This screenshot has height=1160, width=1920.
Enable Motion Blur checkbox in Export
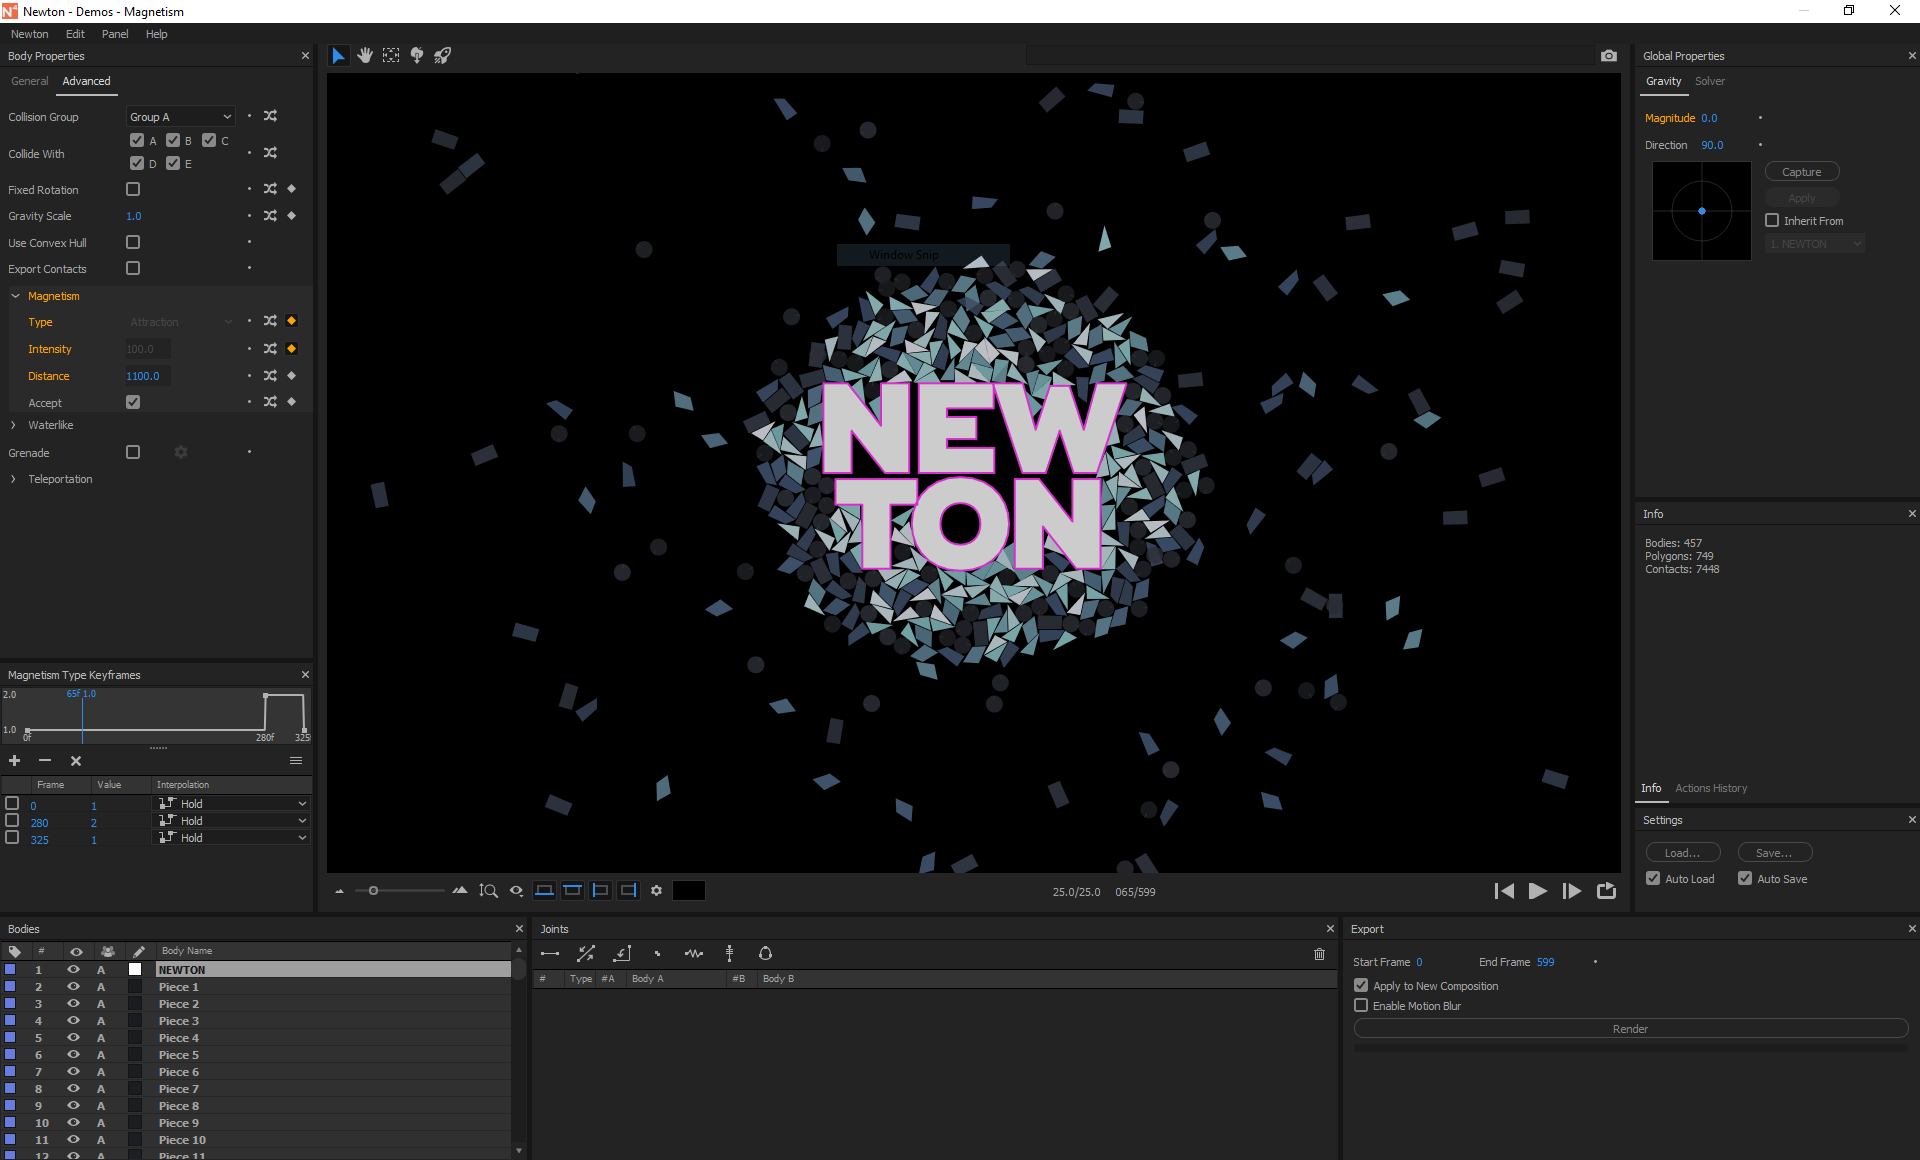[x=1361, y=1005]
